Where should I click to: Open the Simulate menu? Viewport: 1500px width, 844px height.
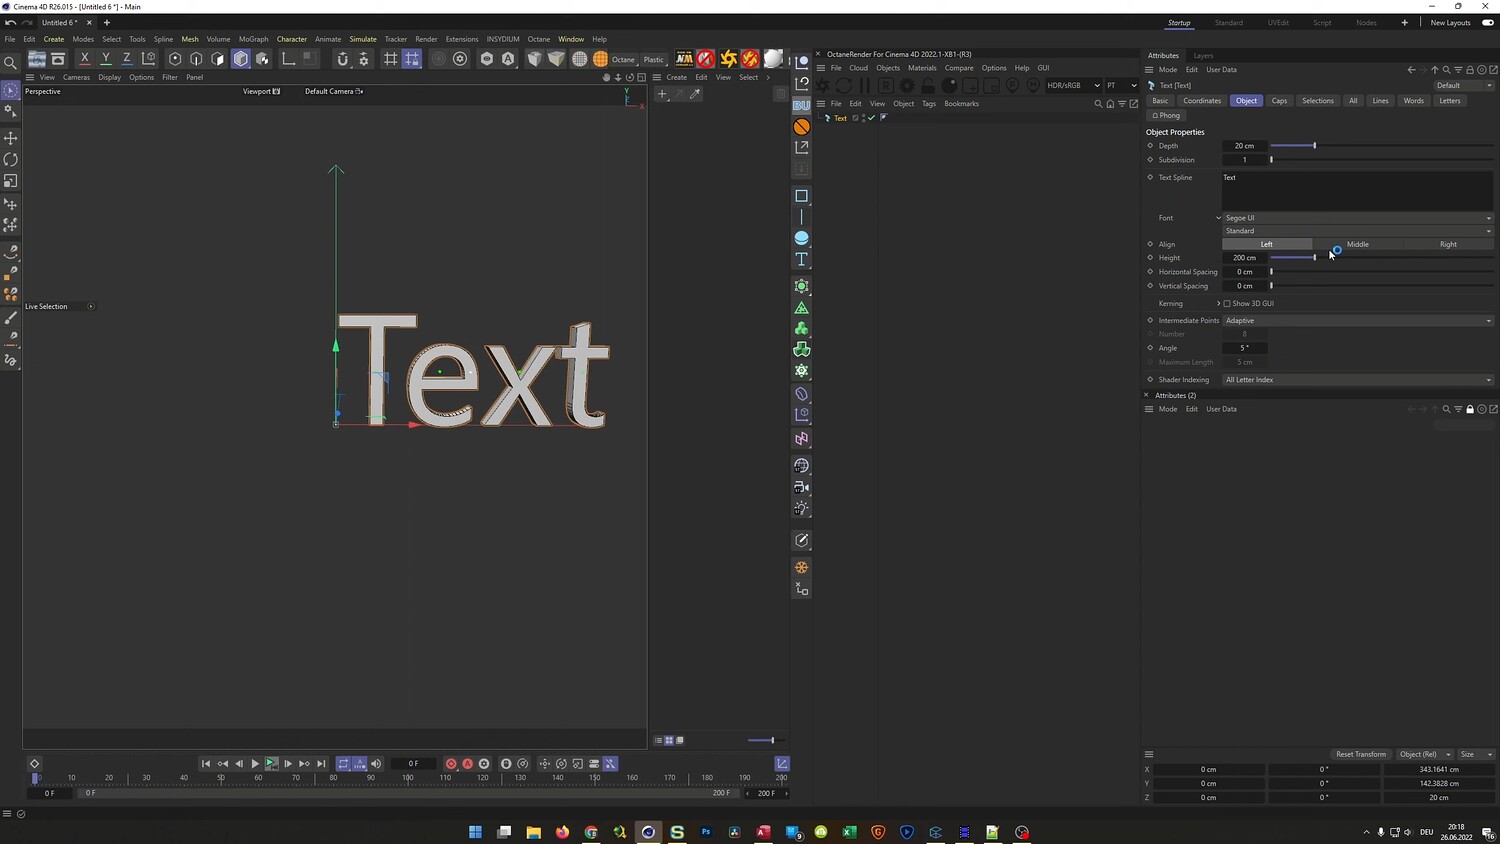point(363,39)
